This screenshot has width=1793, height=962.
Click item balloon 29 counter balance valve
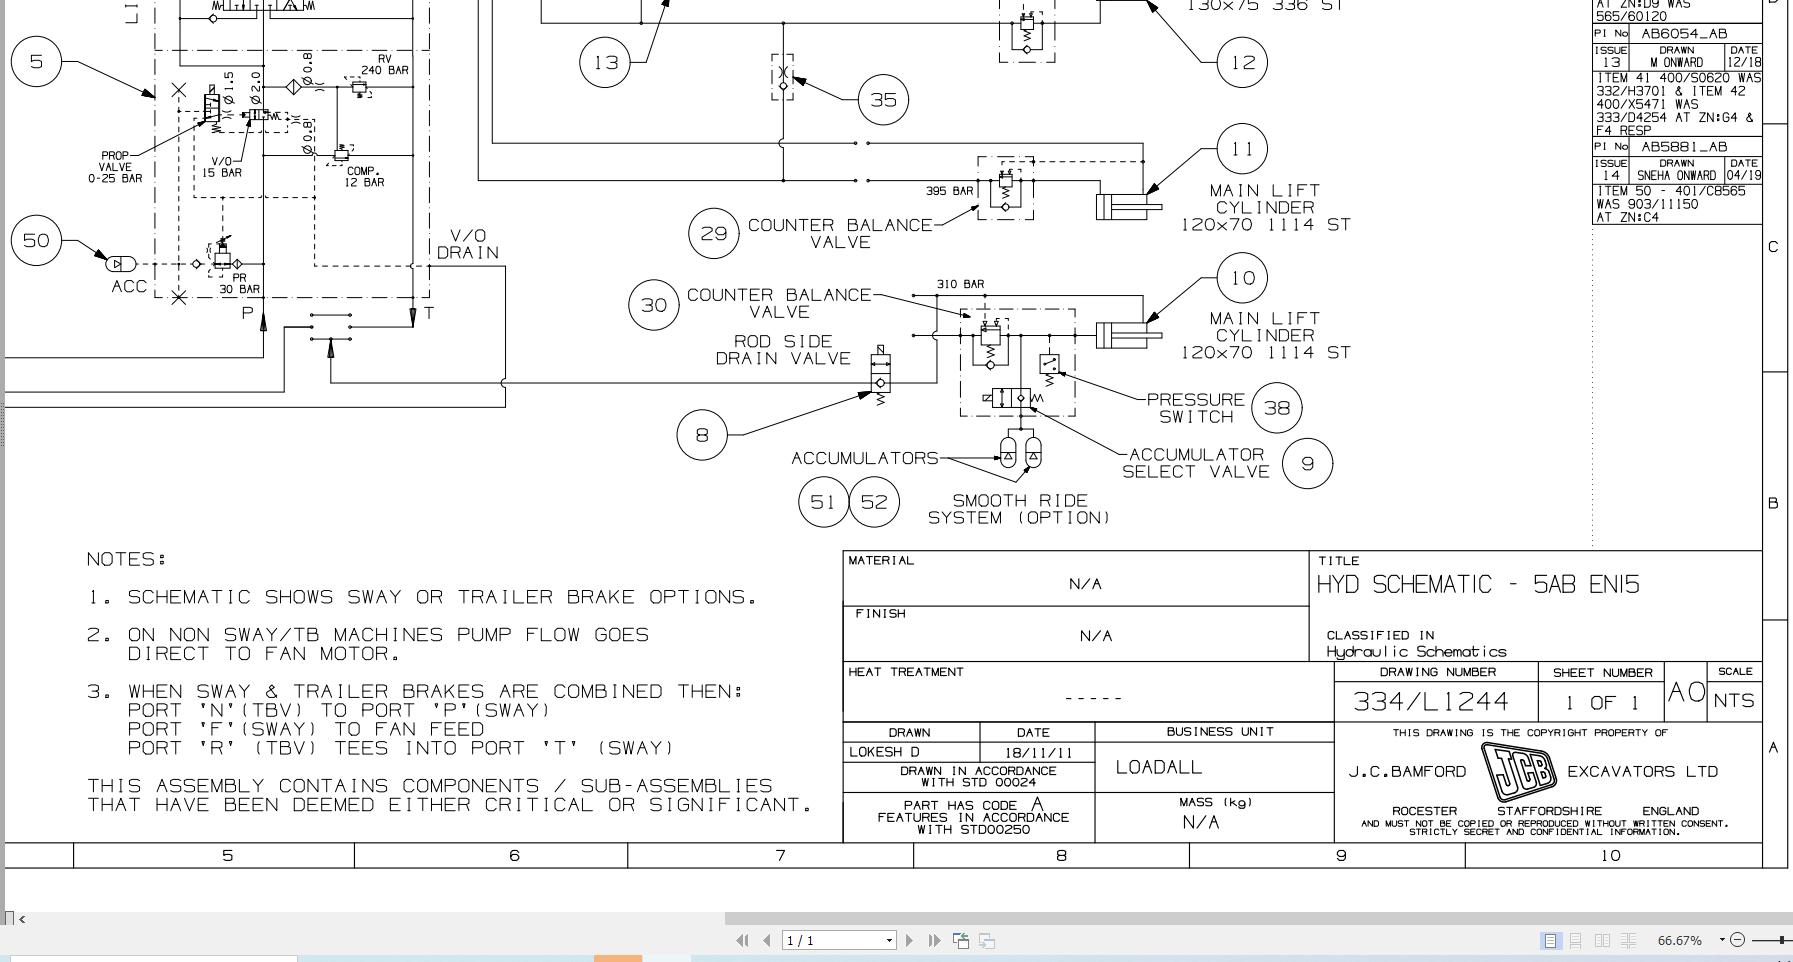click(x=714, y=233)
